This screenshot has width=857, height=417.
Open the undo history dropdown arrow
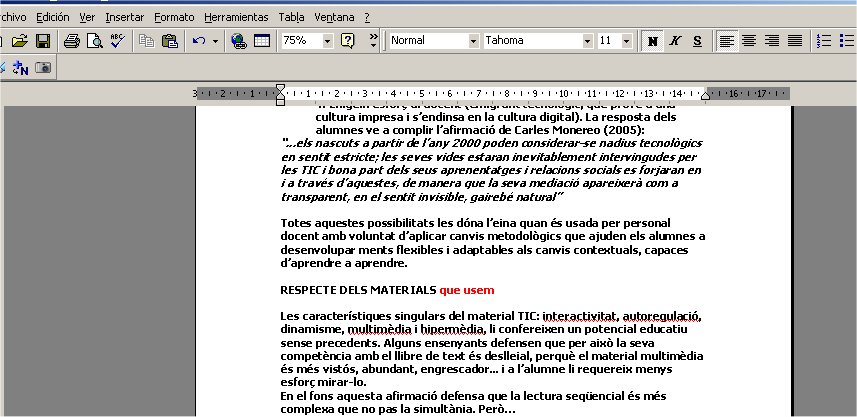(x=215, y=41)
